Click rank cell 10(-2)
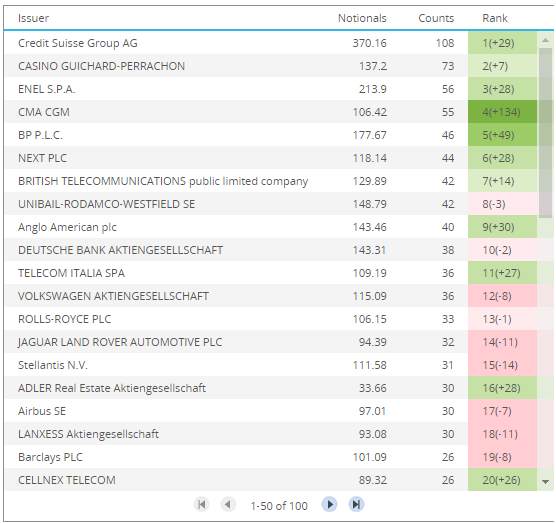 502,250
